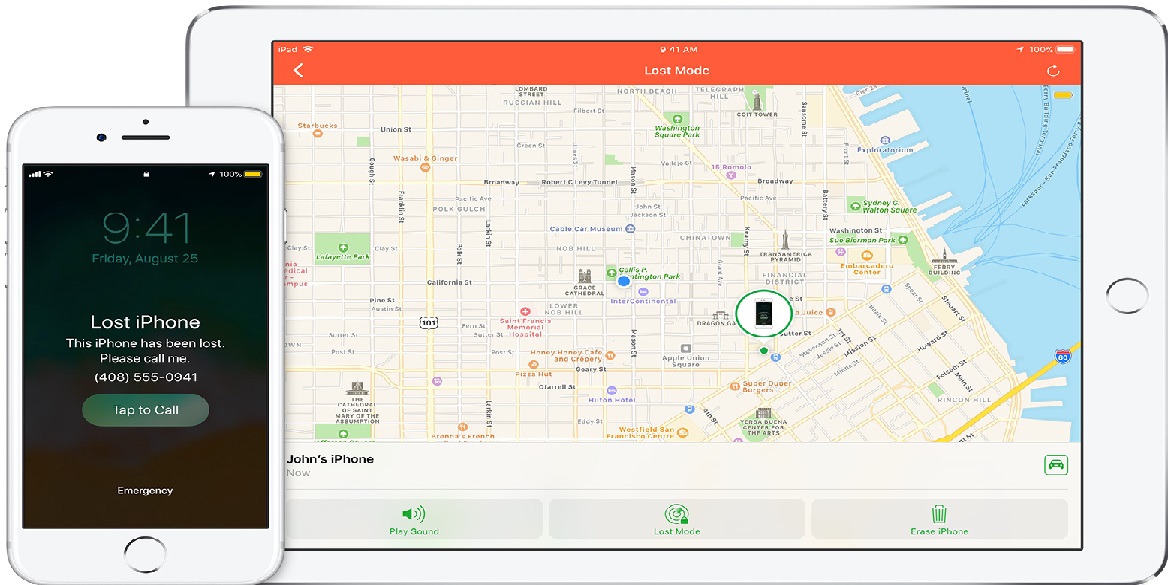Tap the Coit Tower landmark icon
Viewport: 1168px width, 585px height.
click(757, 100)
